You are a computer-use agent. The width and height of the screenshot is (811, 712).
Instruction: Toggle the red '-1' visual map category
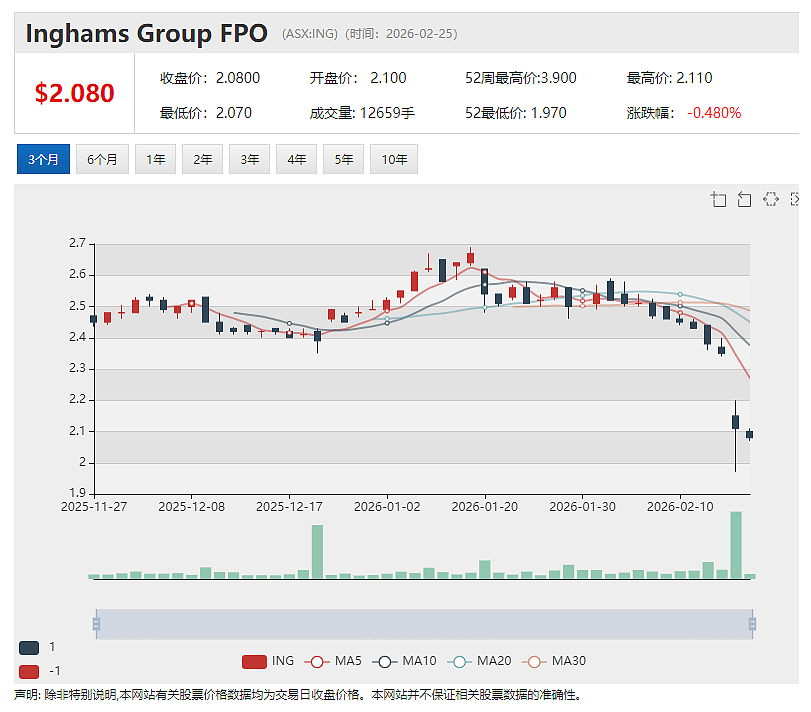(29, 671)
